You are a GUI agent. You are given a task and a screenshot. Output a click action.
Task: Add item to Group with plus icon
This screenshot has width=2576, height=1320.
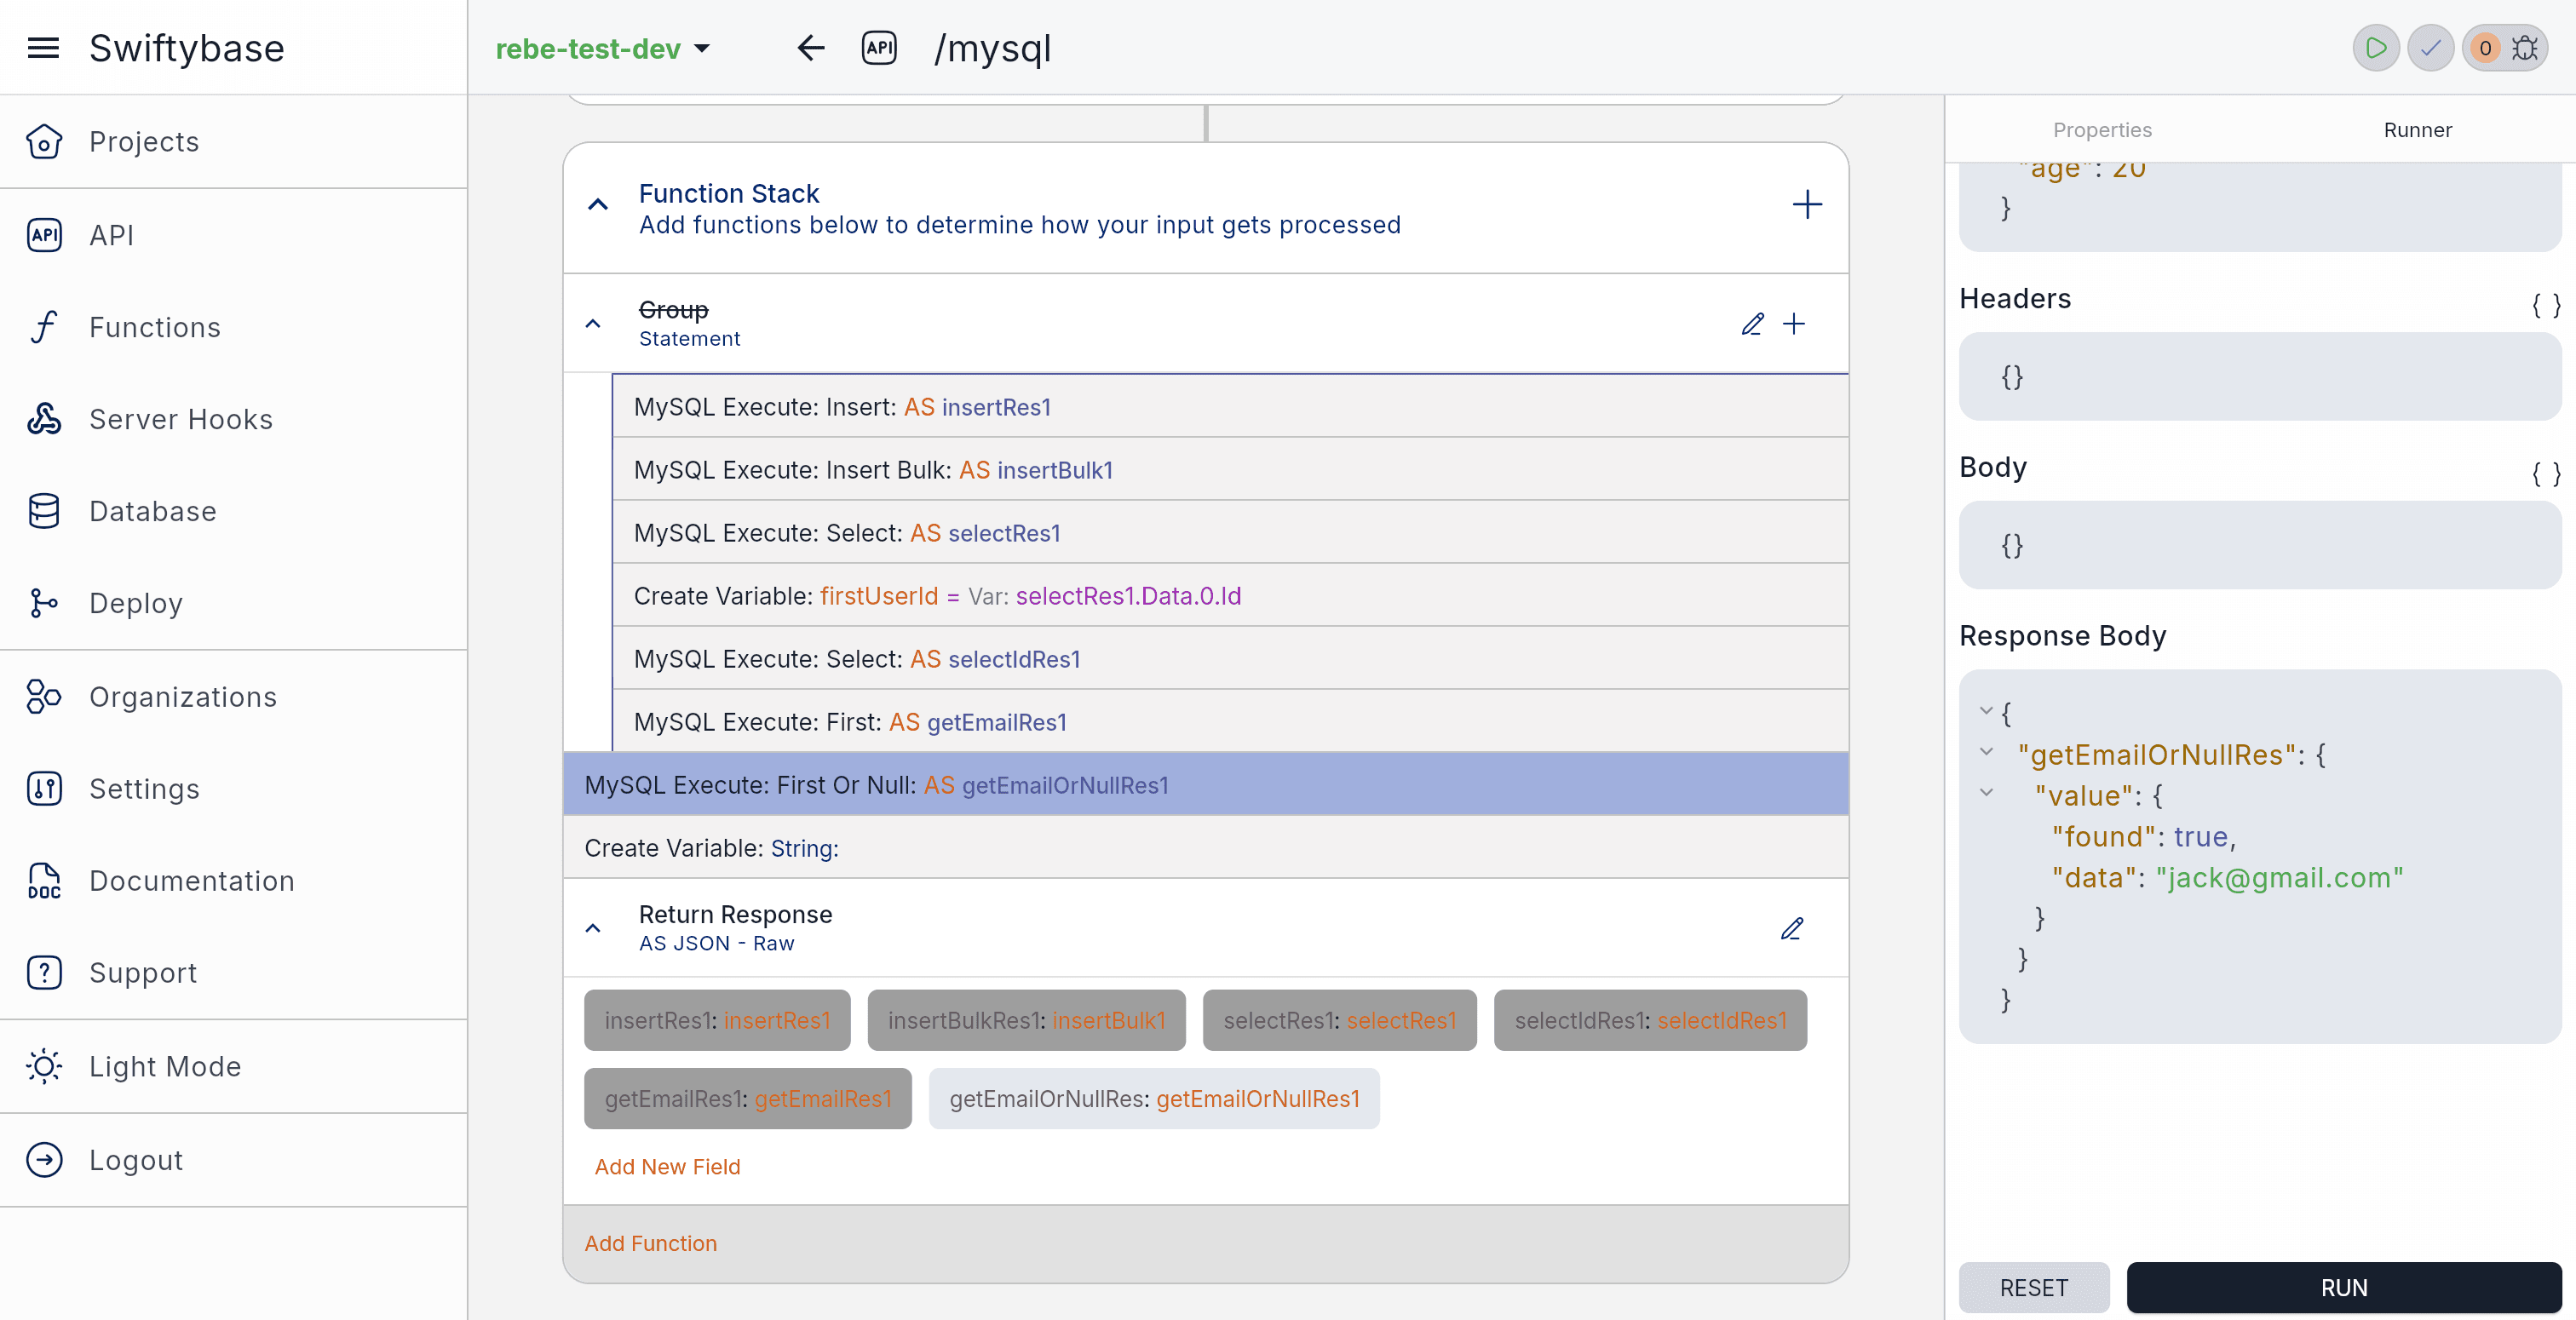[x=1795, y=324]
